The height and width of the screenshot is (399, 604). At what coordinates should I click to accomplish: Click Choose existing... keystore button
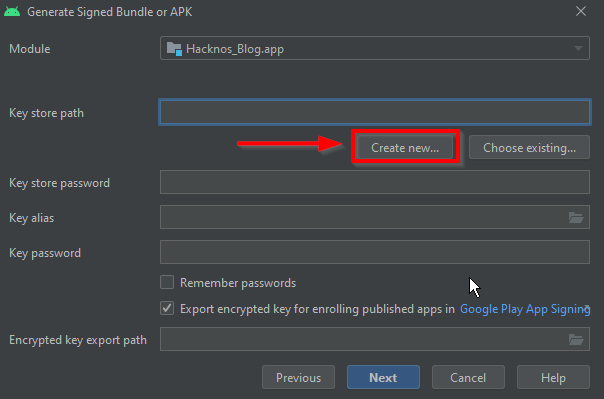point(529,148)
